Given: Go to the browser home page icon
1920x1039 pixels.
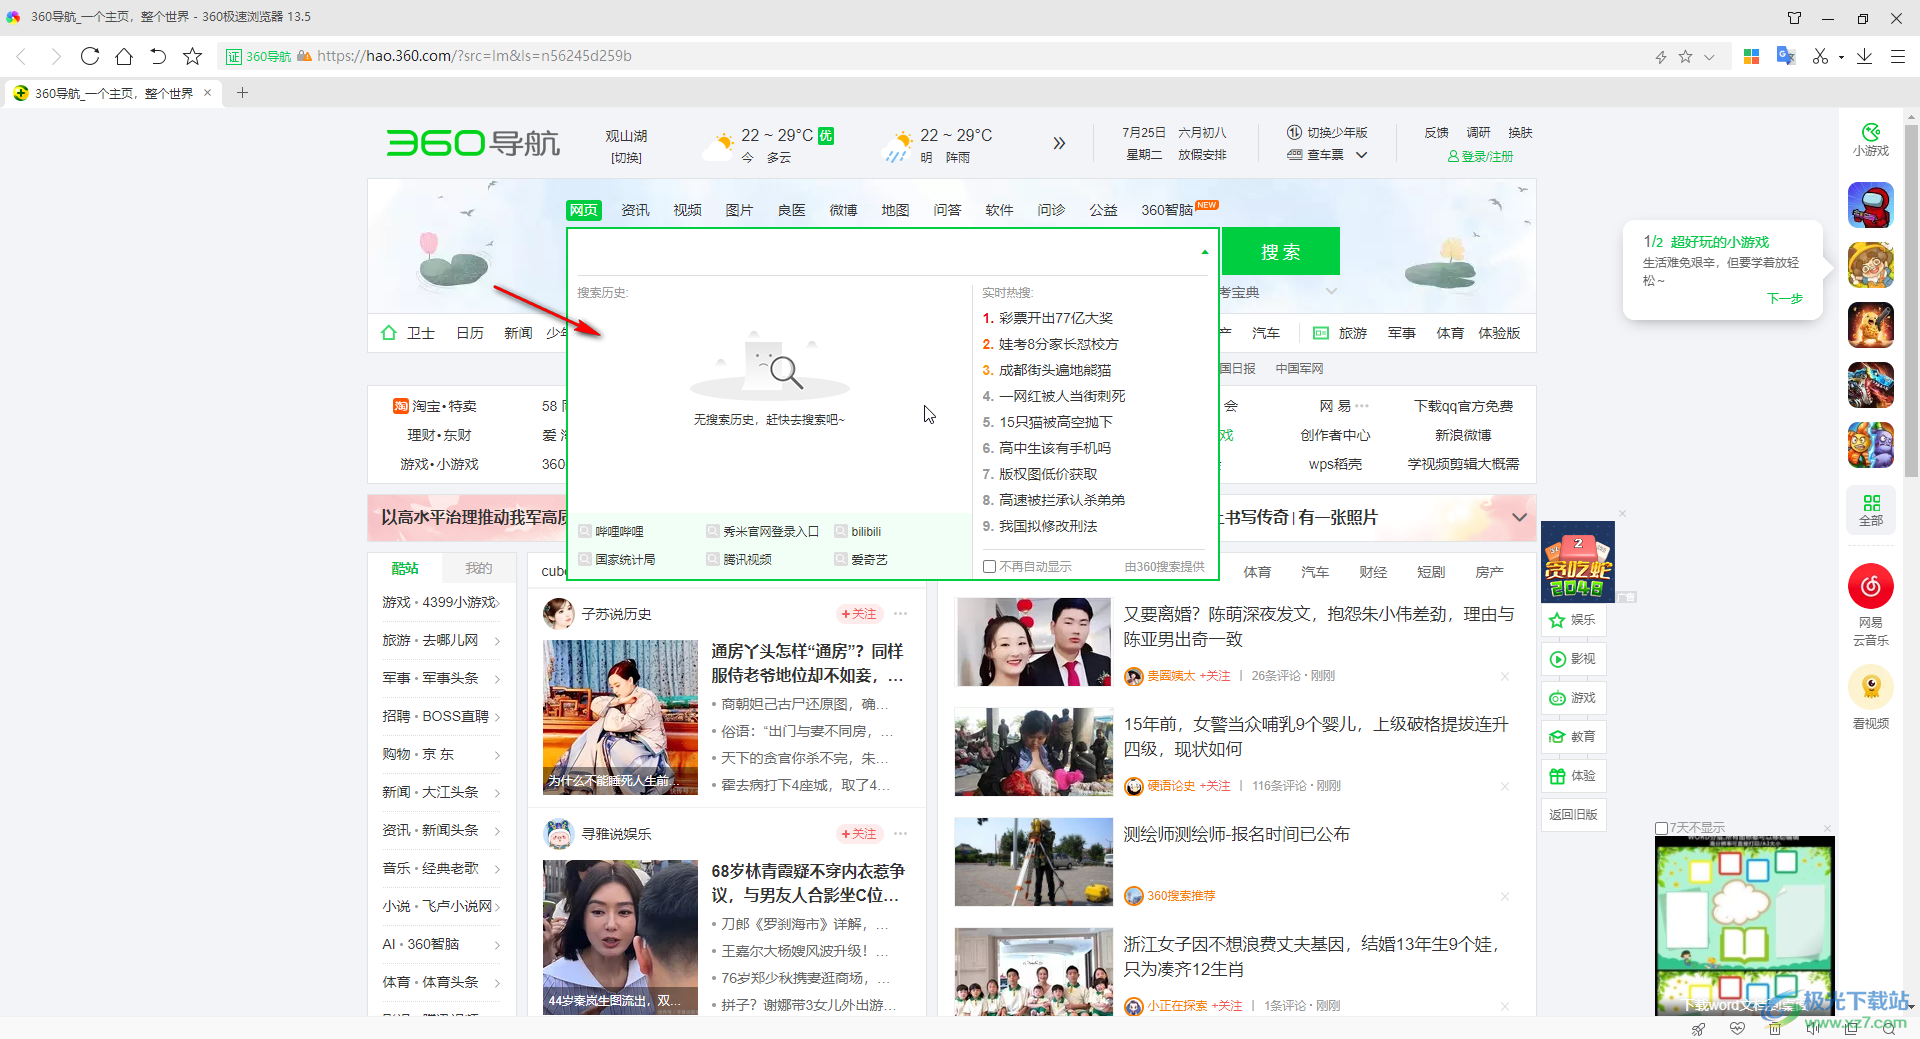Looking at the screenshot, I should (124, 56).
